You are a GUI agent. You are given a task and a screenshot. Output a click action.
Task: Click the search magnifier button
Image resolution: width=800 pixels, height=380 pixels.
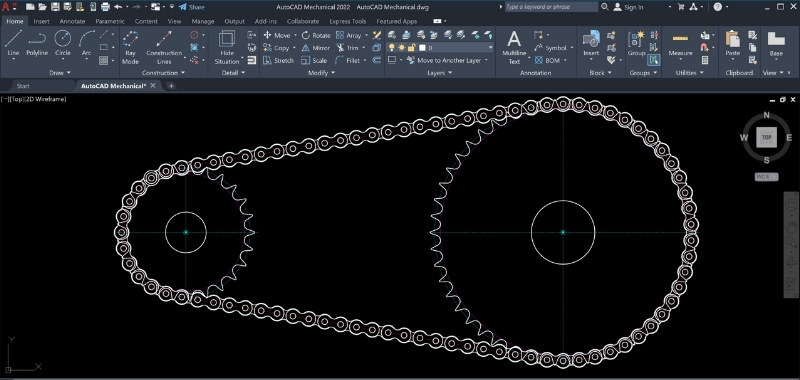tap(605, 7)
